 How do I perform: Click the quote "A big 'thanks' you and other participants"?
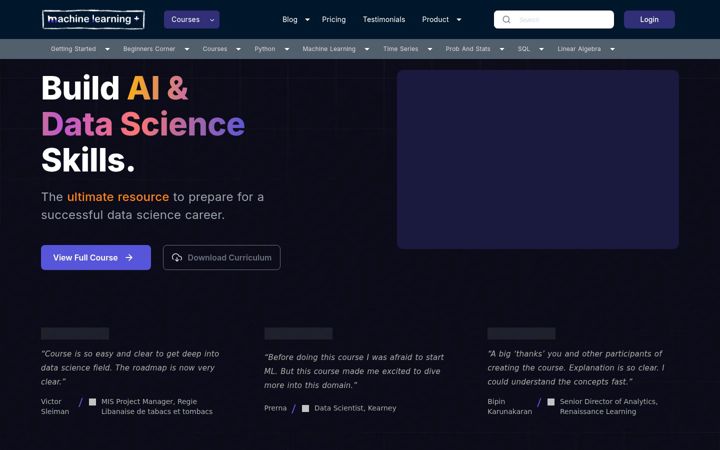pos(576,368)
